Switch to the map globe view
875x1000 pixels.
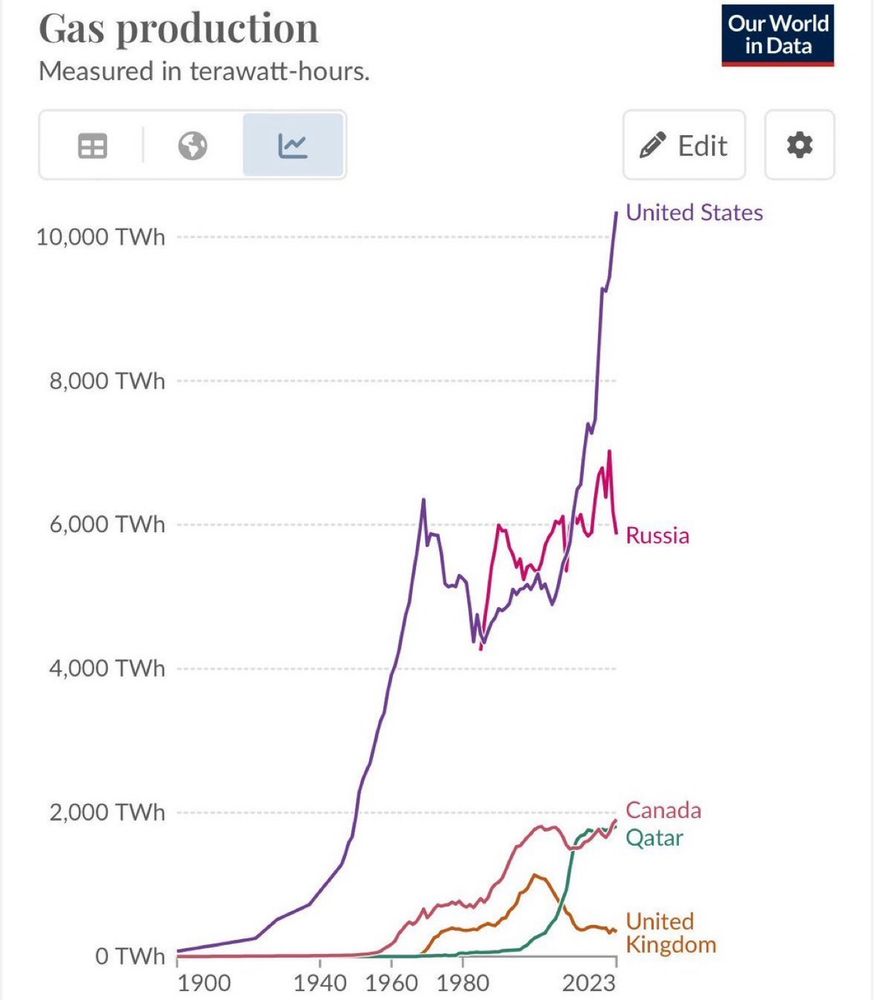tap(193, 146)
